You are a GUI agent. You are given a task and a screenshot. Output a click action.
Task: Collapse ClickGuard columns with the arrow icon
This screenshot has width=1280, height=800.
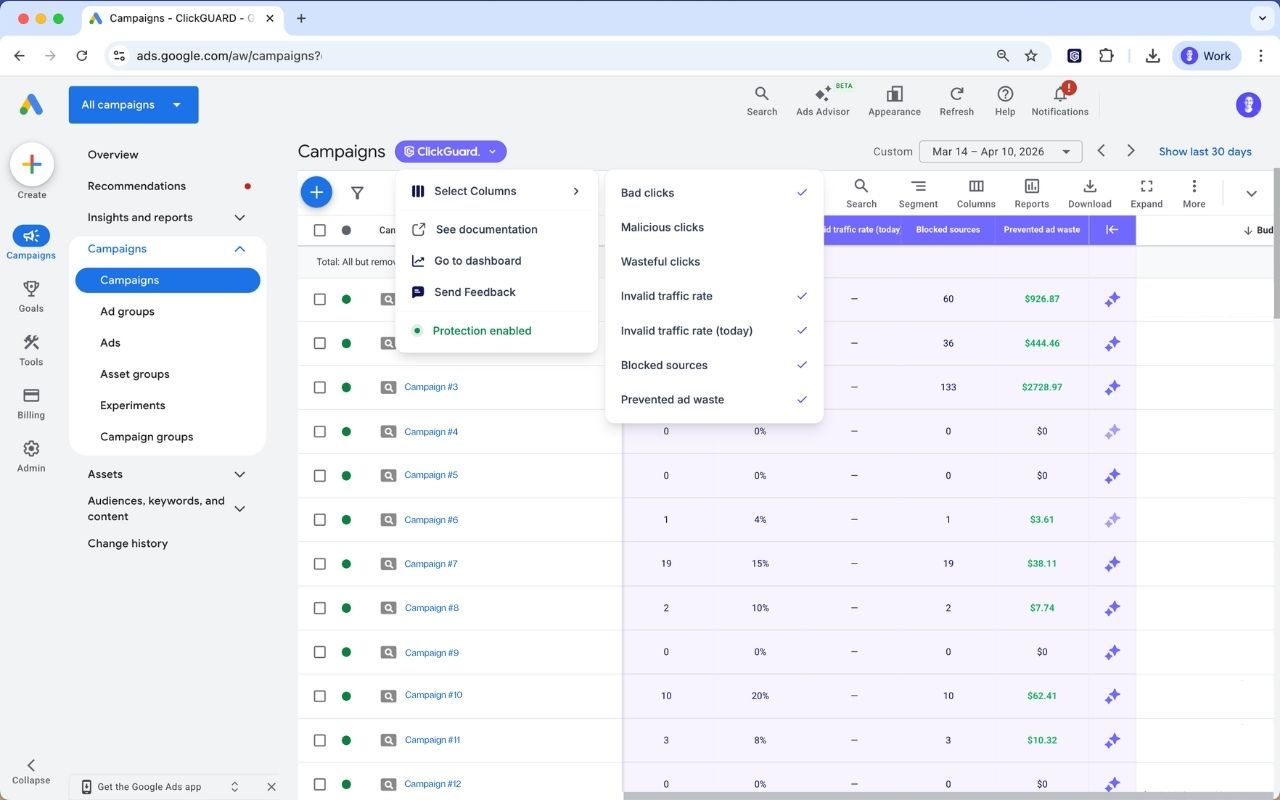1112,230
